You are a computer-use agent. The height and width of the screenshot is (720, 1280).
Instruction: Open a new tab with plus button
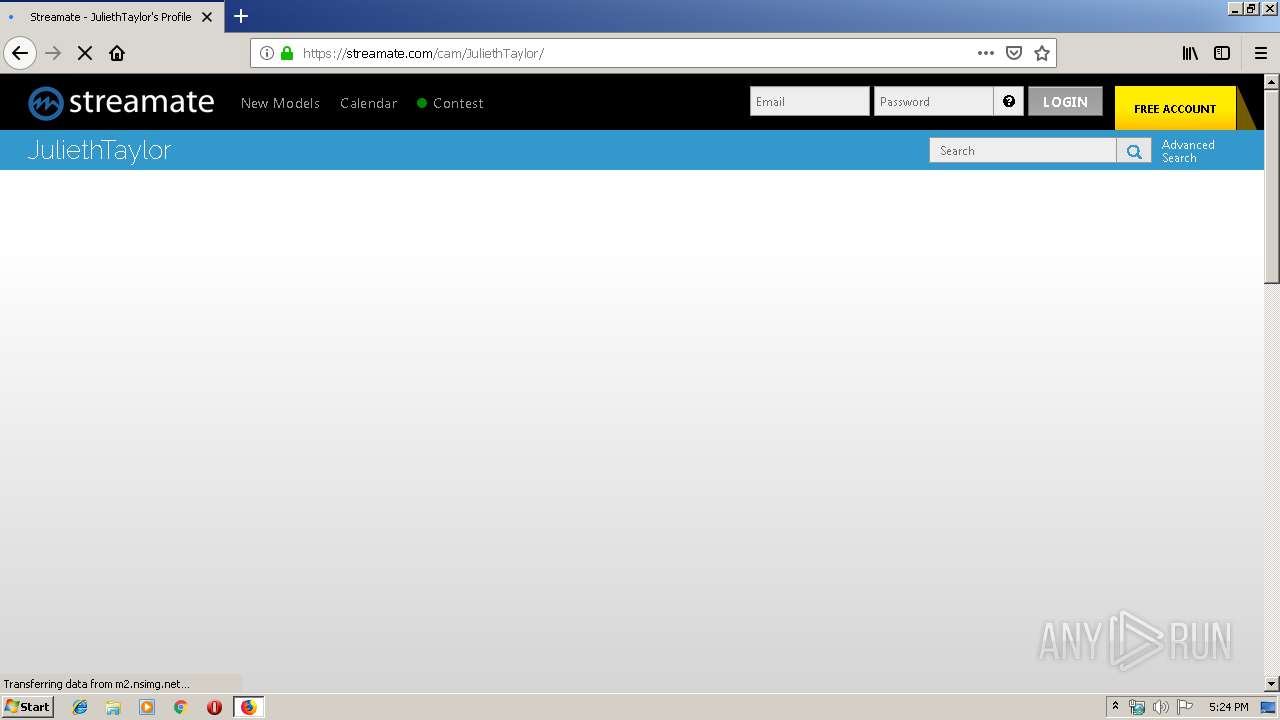click(241, 16)
